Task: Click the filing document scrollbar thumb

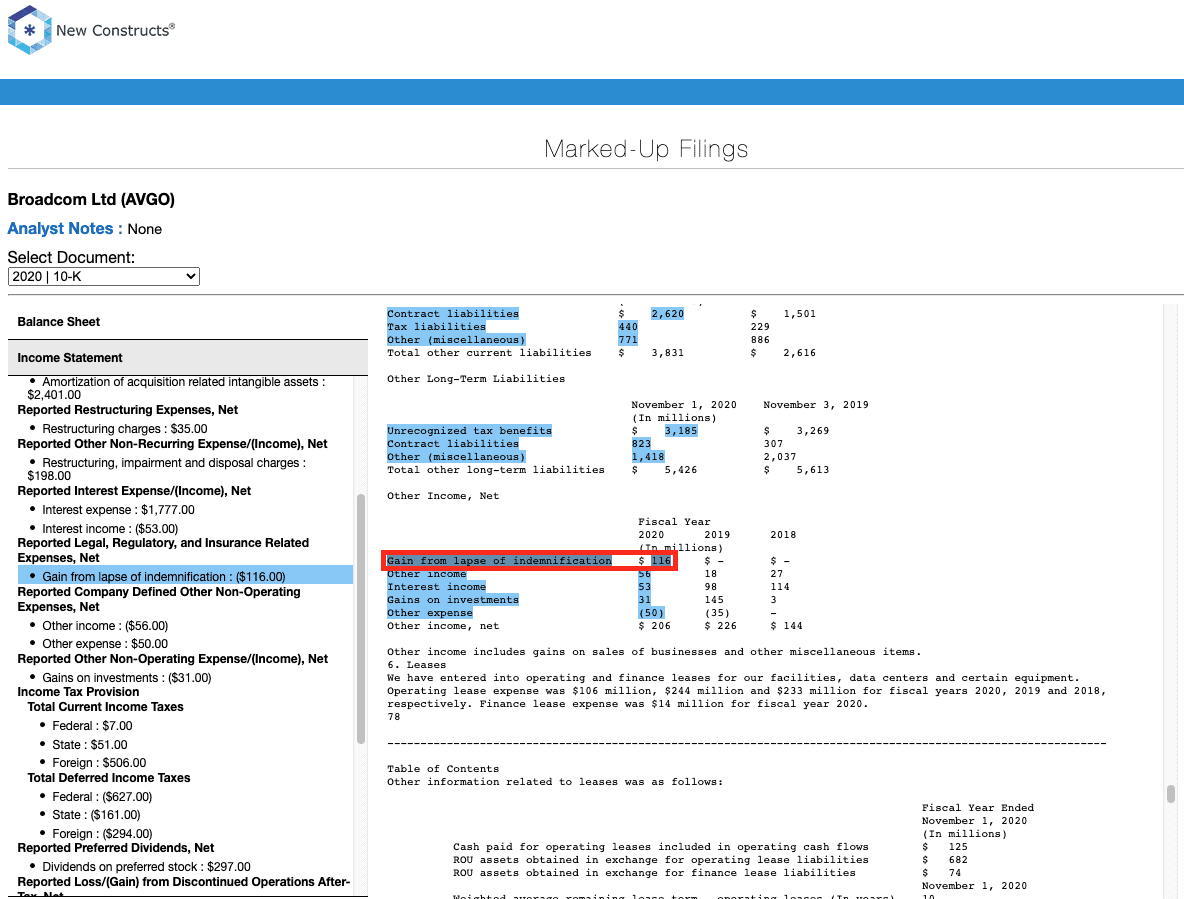Action: point(1170,794)
